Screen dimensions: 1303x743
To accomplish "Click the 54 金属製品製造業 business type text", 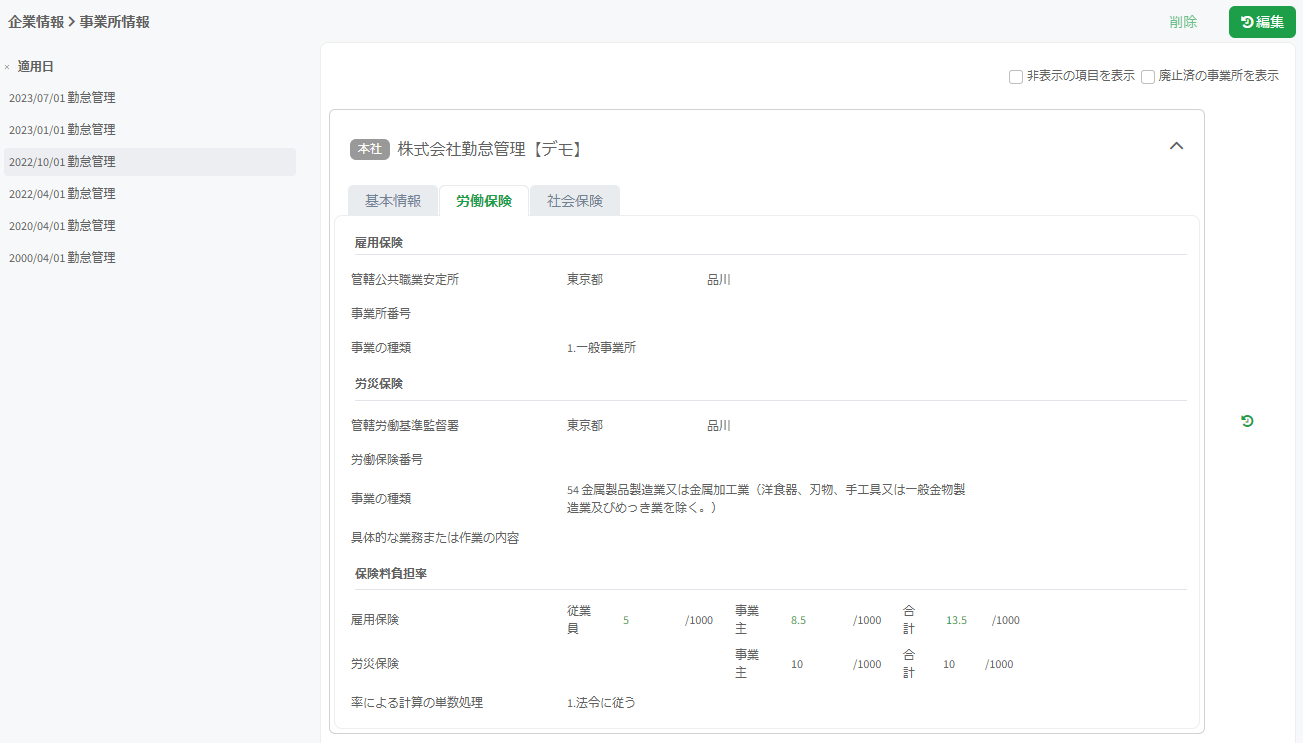I will click(766, 498).
